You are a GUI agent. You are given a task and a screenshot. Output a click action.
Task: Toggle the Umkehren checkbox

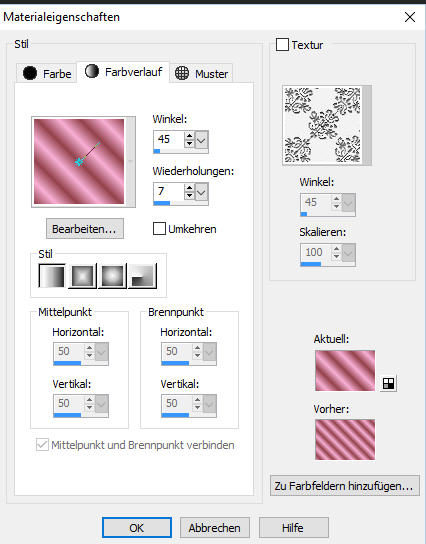[x=159, y=229]
